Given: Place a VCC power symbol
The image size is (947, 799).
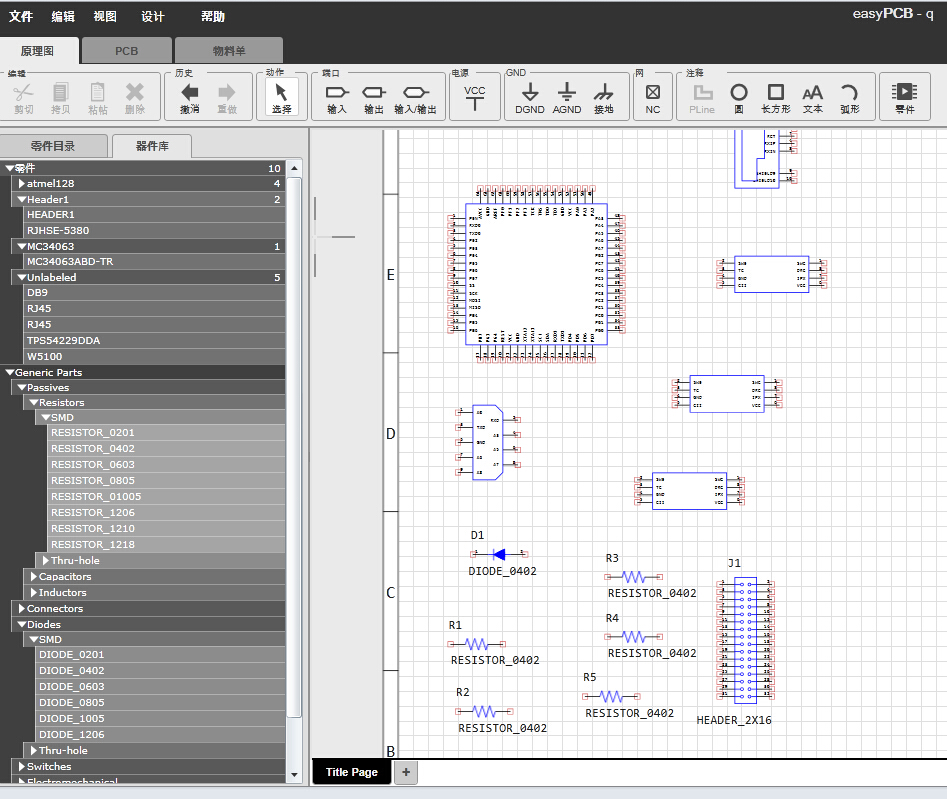Looking at the screenshot, I should (x=475, y=97).
